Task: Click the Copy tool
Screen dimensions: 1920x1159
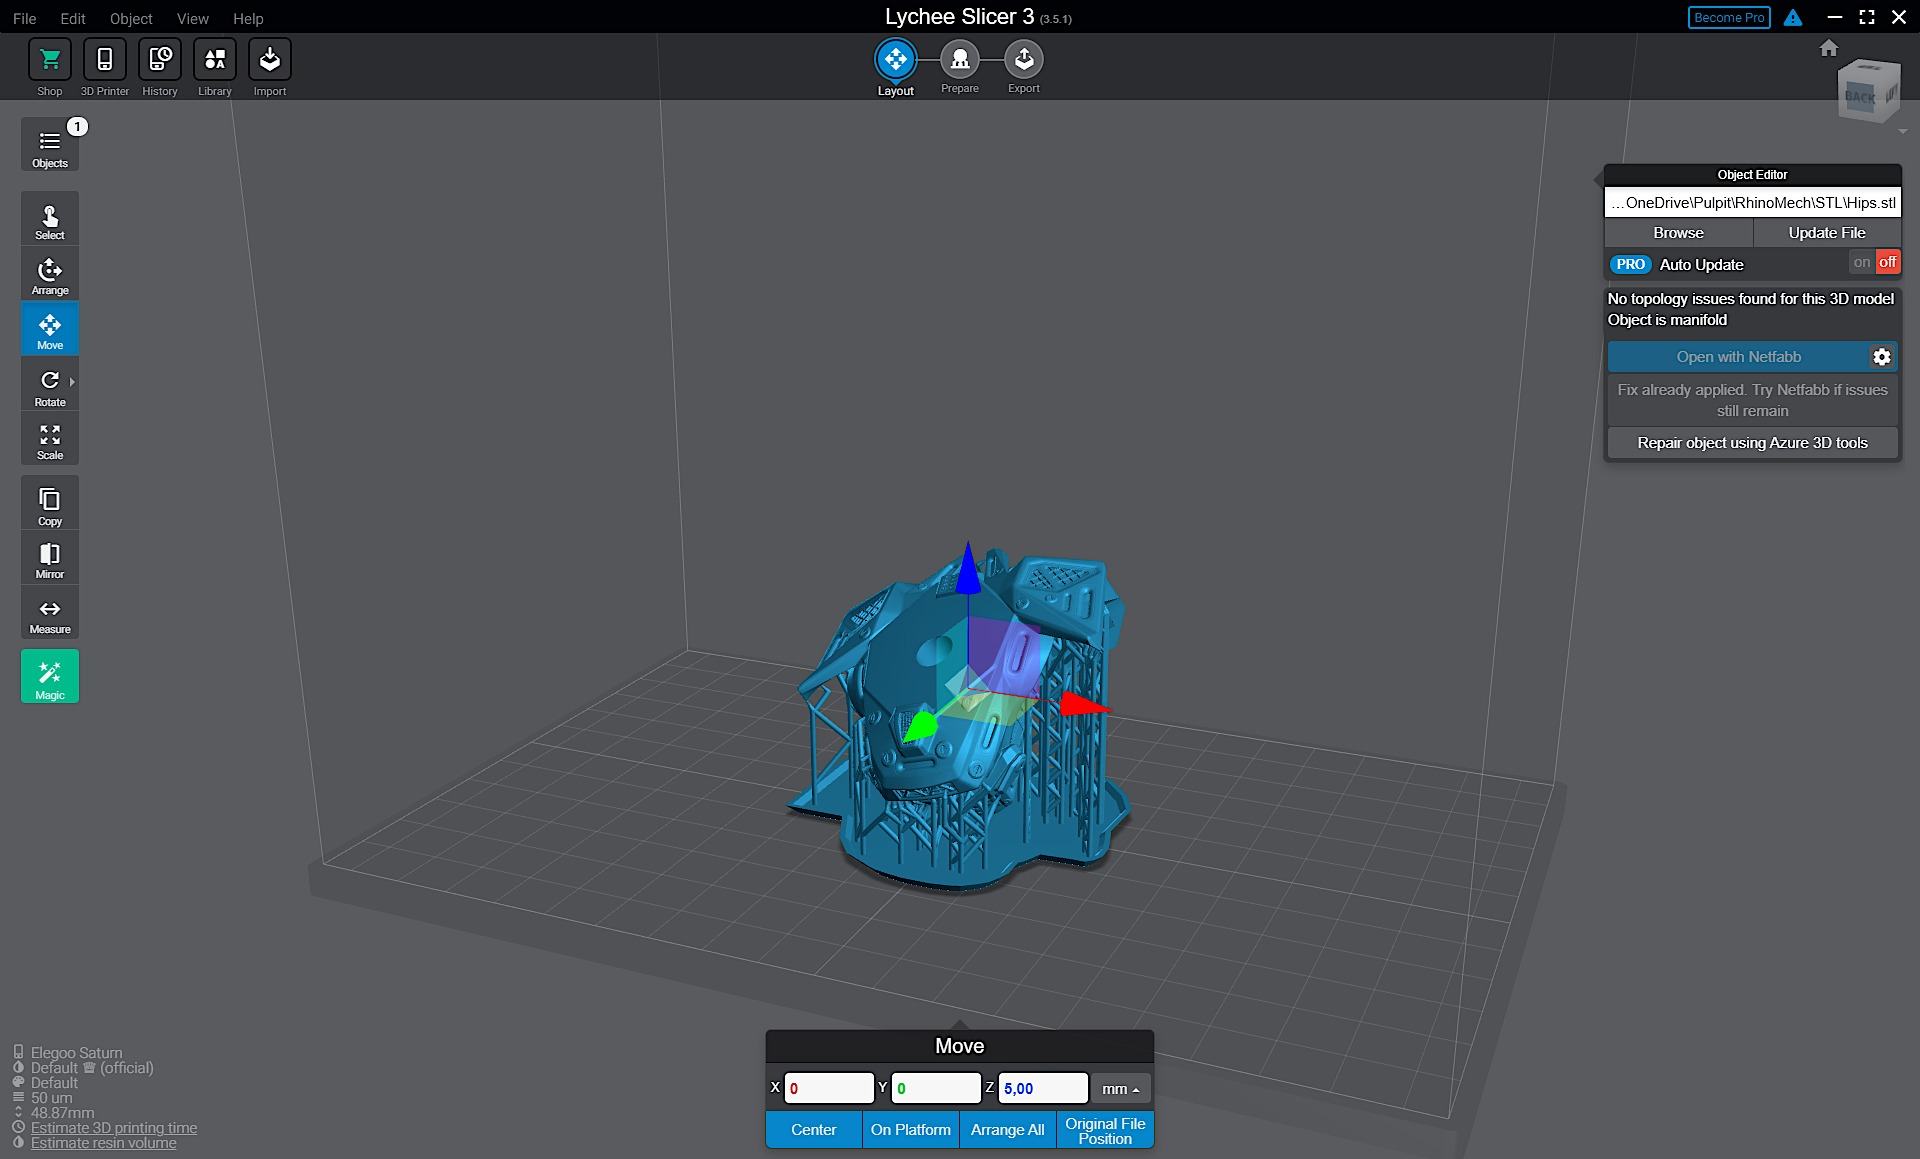Action: point(50,503)
